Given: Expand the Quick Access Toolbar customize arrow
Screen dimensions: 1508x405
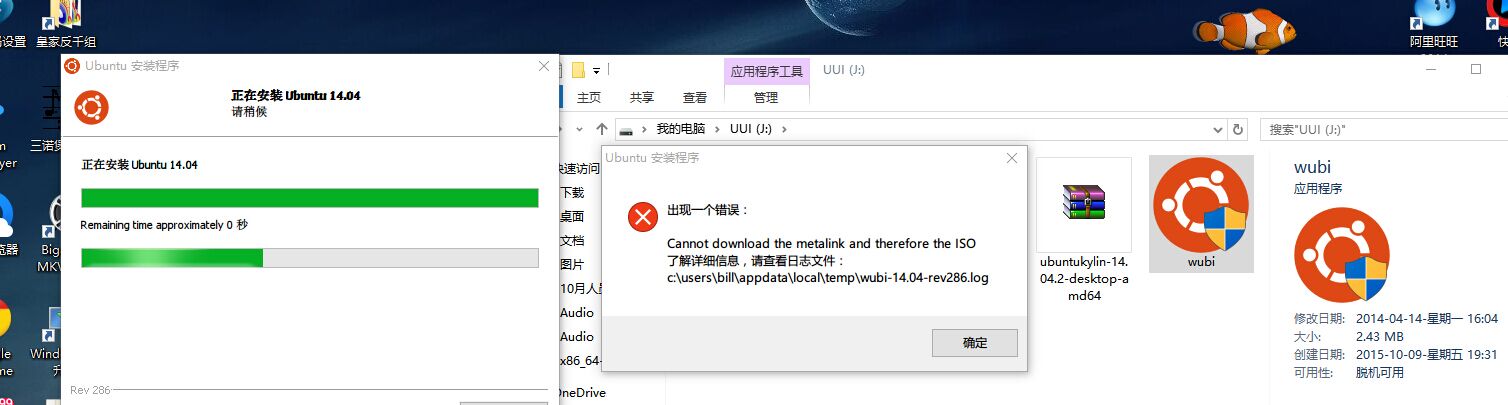Looking at the screenshot, I should tap(597, 71).
